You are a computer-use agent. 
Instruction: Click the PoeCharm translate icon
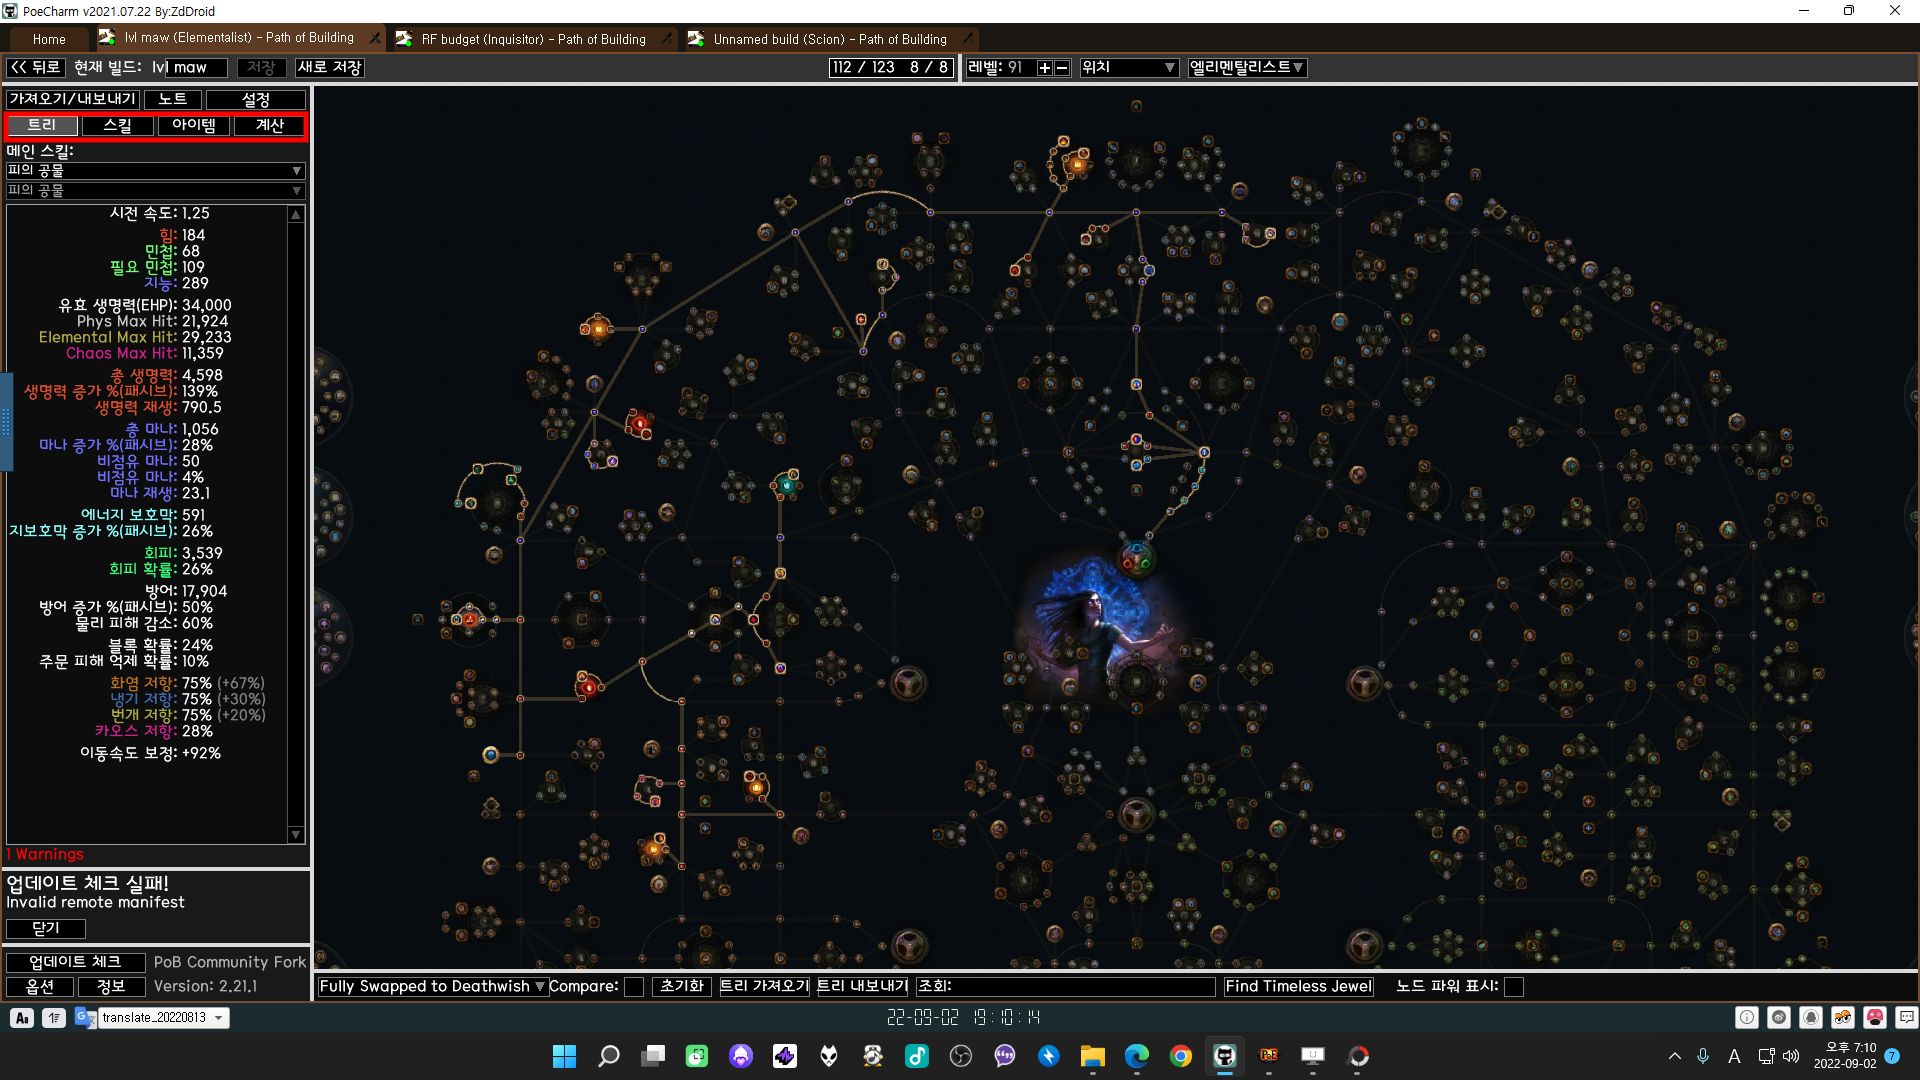85,1018
